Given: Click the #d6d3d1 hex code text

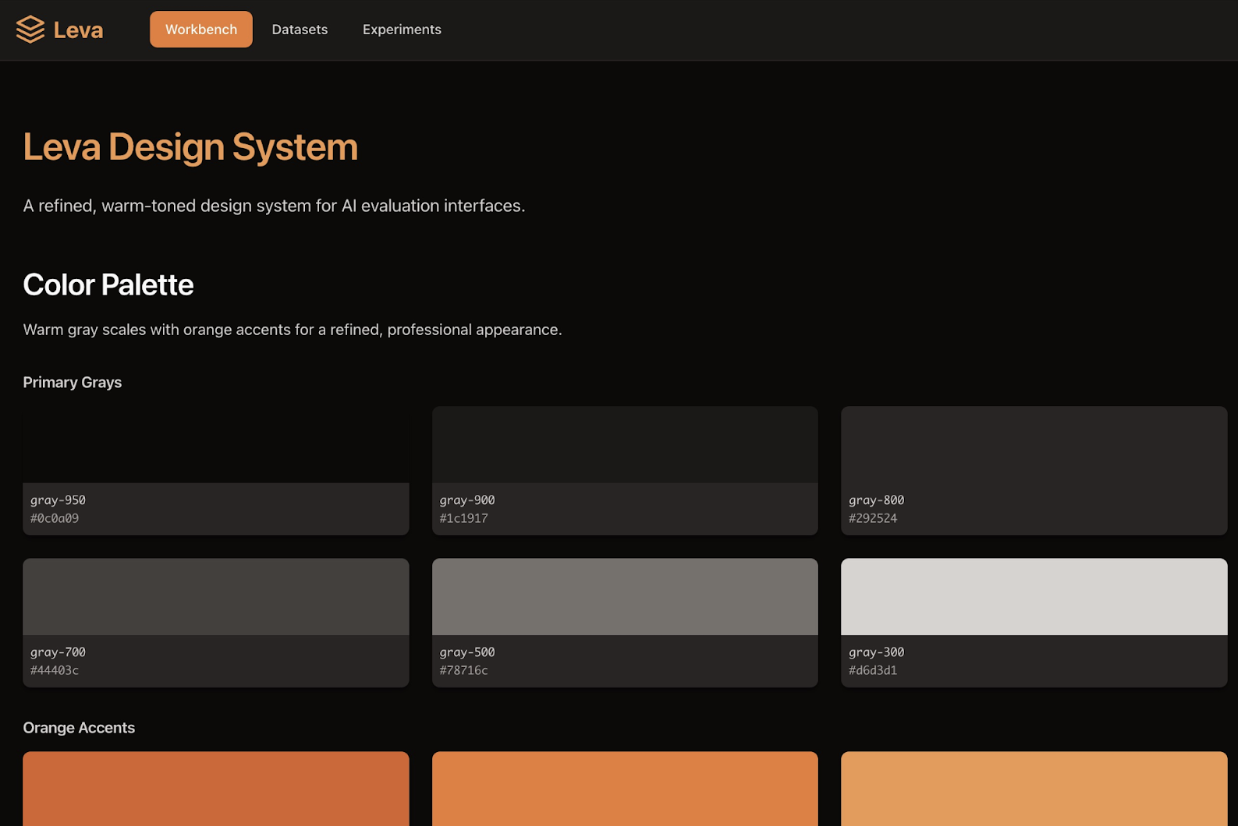Looking at the screenshot, I should pos(873,671).
